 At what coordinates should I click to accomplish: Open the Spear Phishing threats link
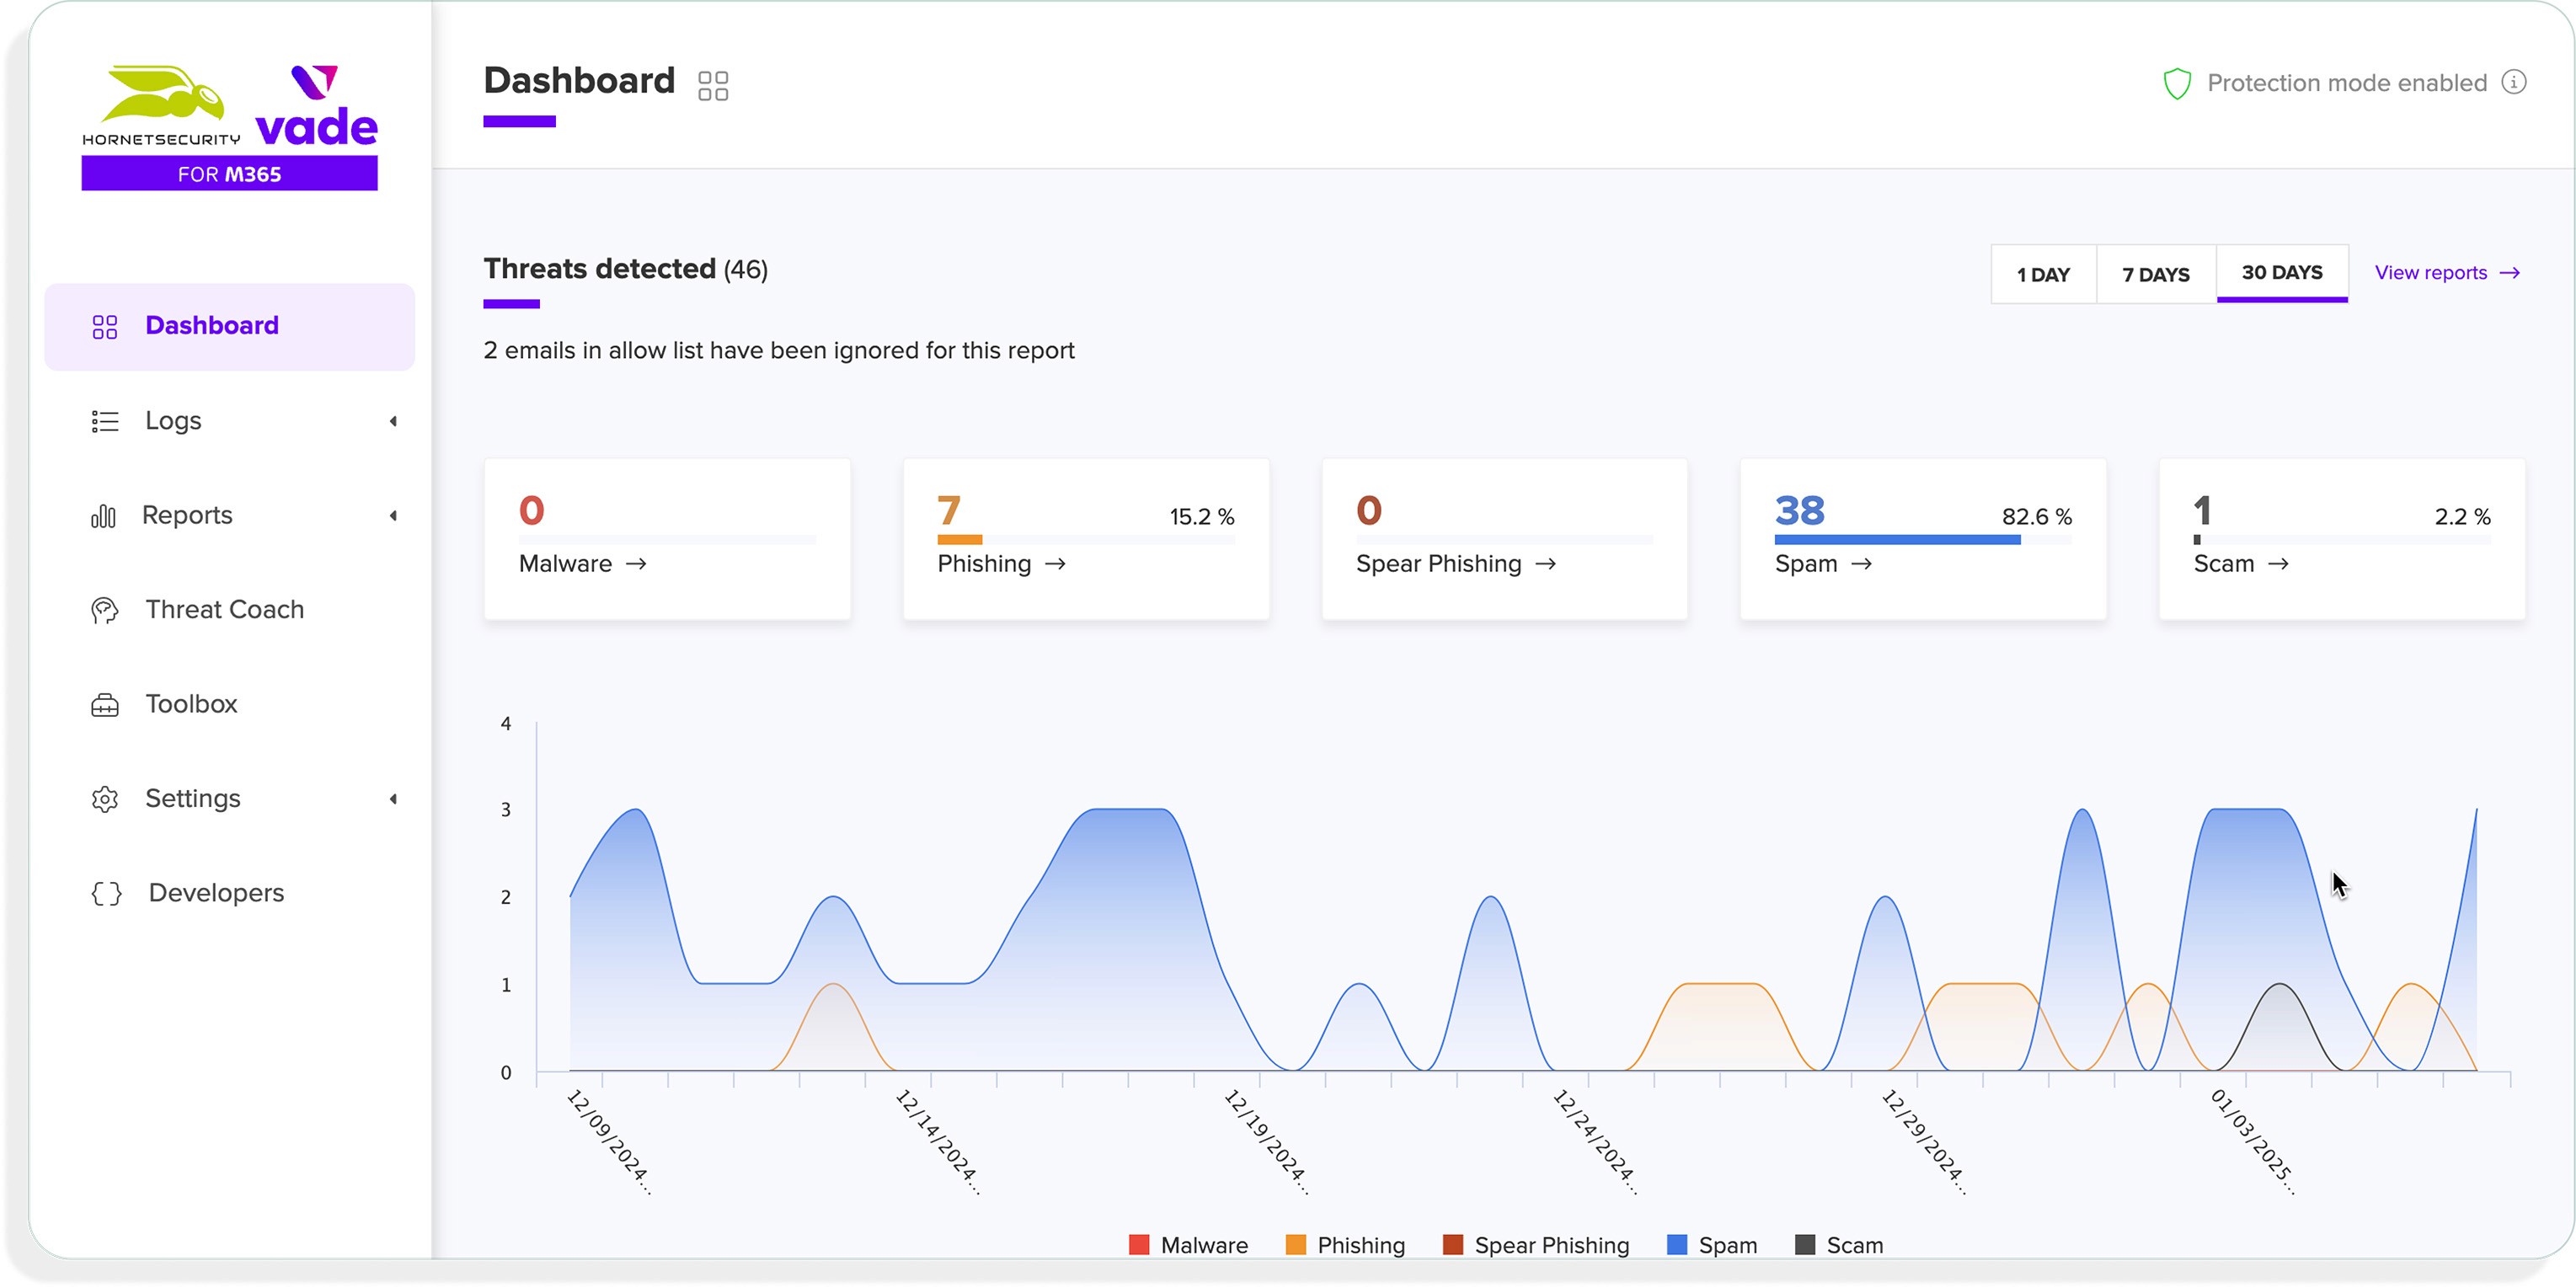click(1457, 564)
